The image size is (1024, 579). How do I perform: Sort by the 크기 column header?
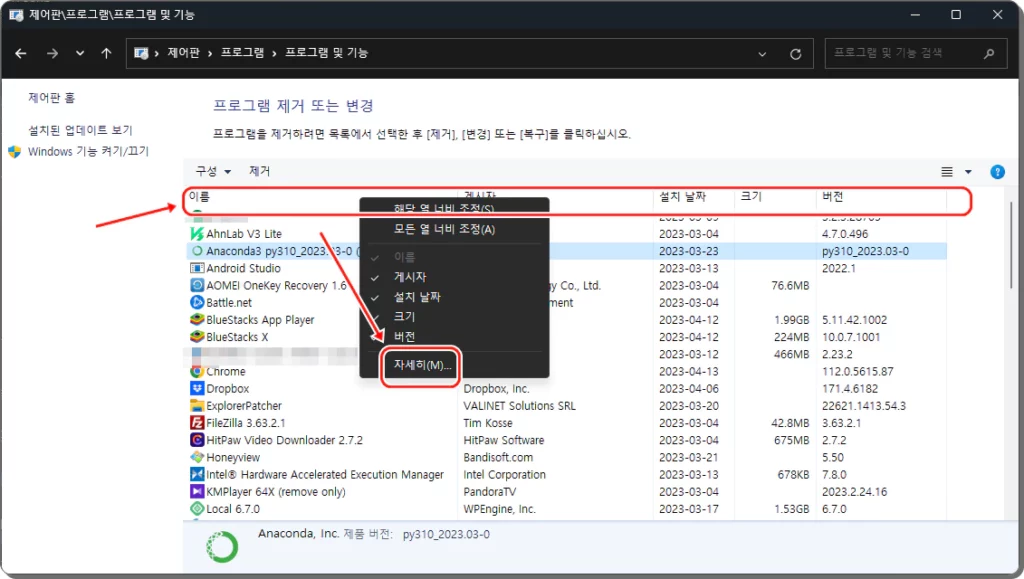(x=751, y=196)
